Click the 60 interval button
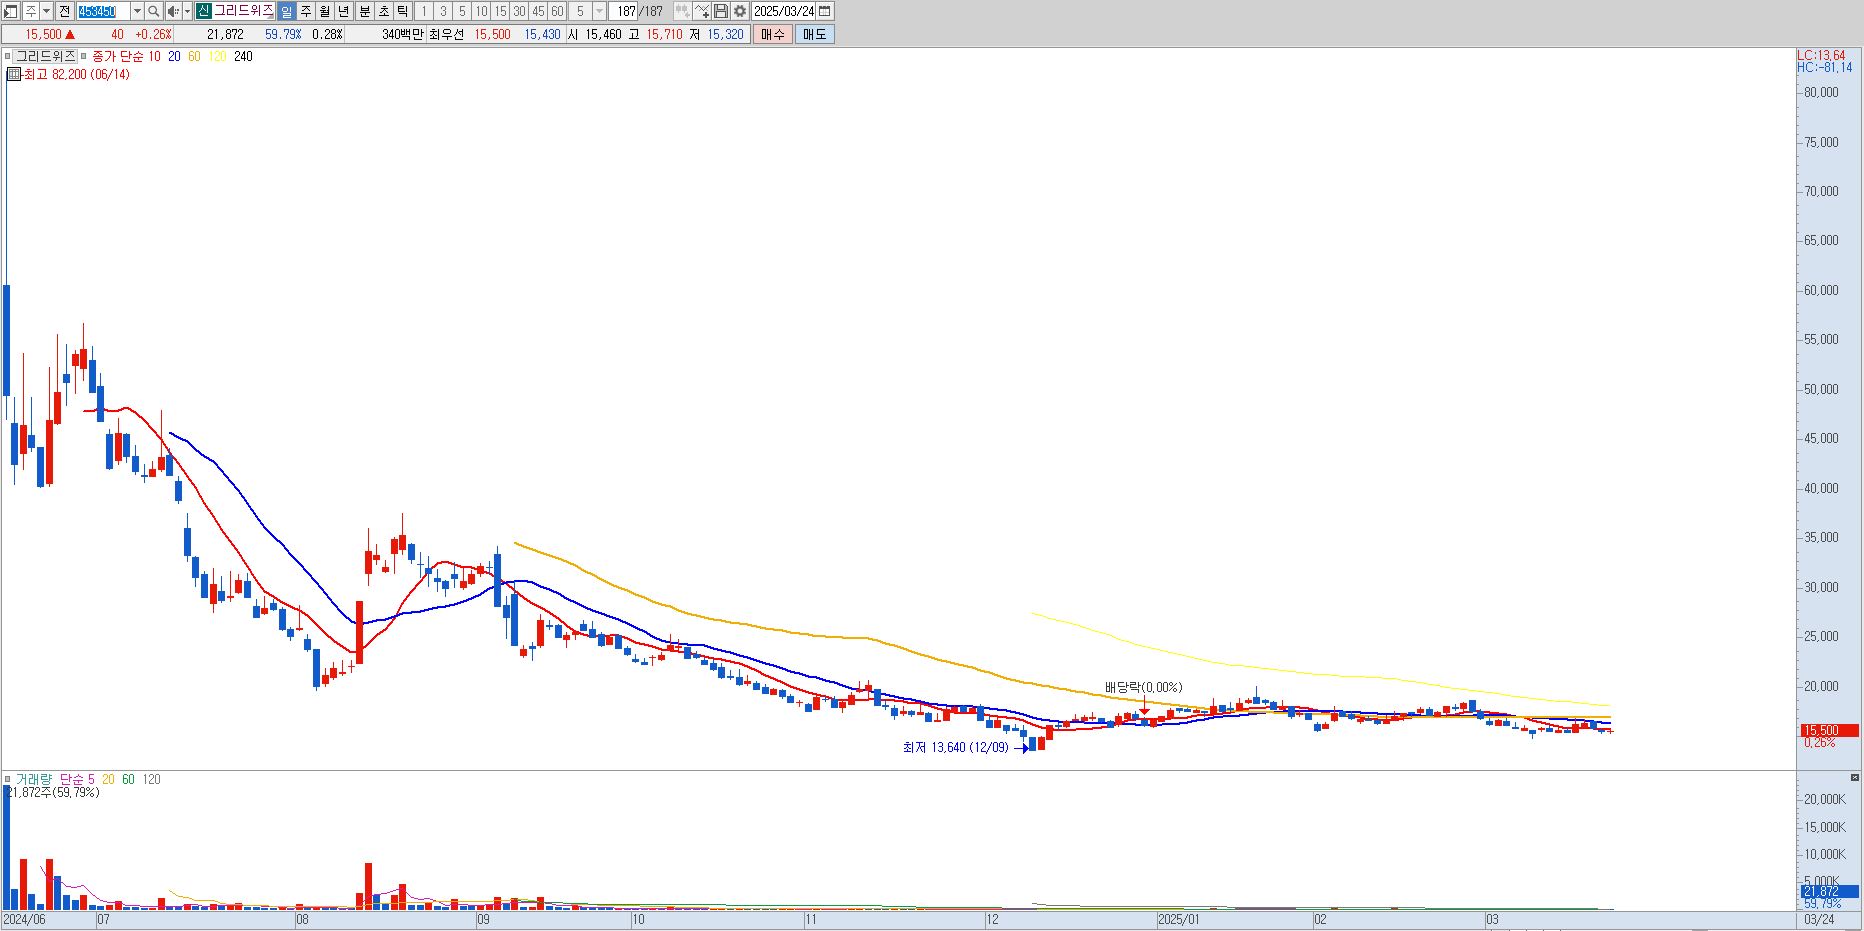 (x=557, y=11)
